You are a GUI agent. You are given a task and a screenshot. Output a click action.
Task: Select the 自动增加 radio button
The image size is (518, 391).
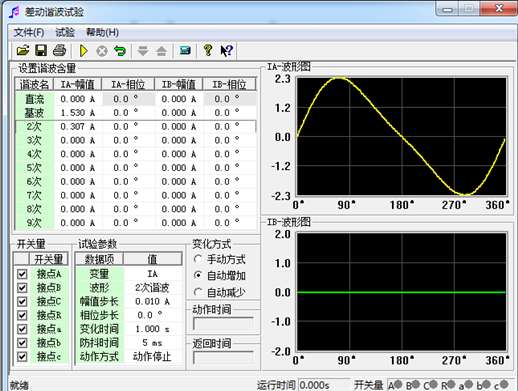pos(198,275)
